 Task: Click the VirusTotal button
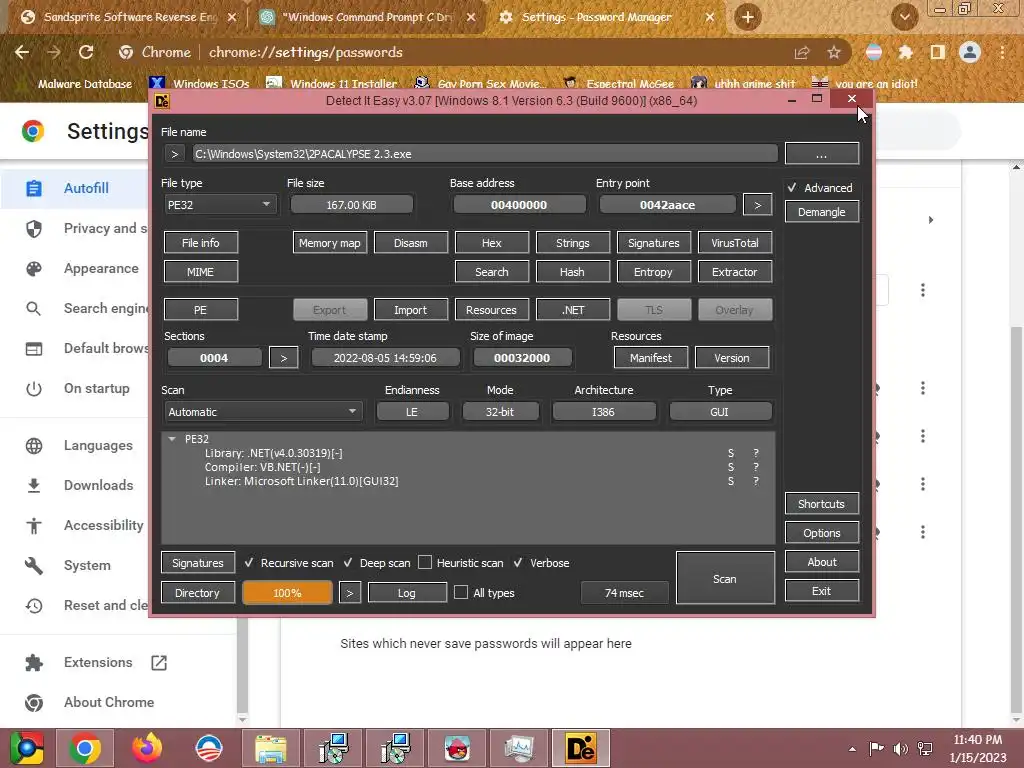(735, 243)
